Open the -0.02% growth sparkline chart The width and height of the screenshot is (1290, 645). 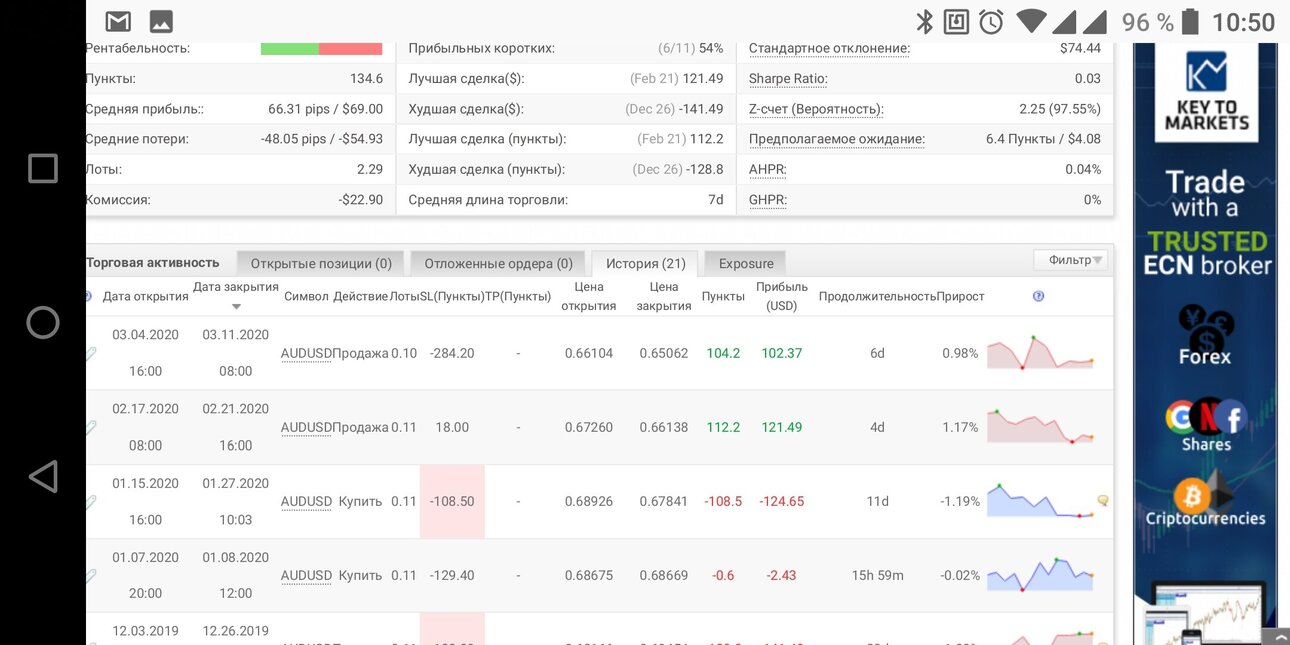coord(1040,575)
